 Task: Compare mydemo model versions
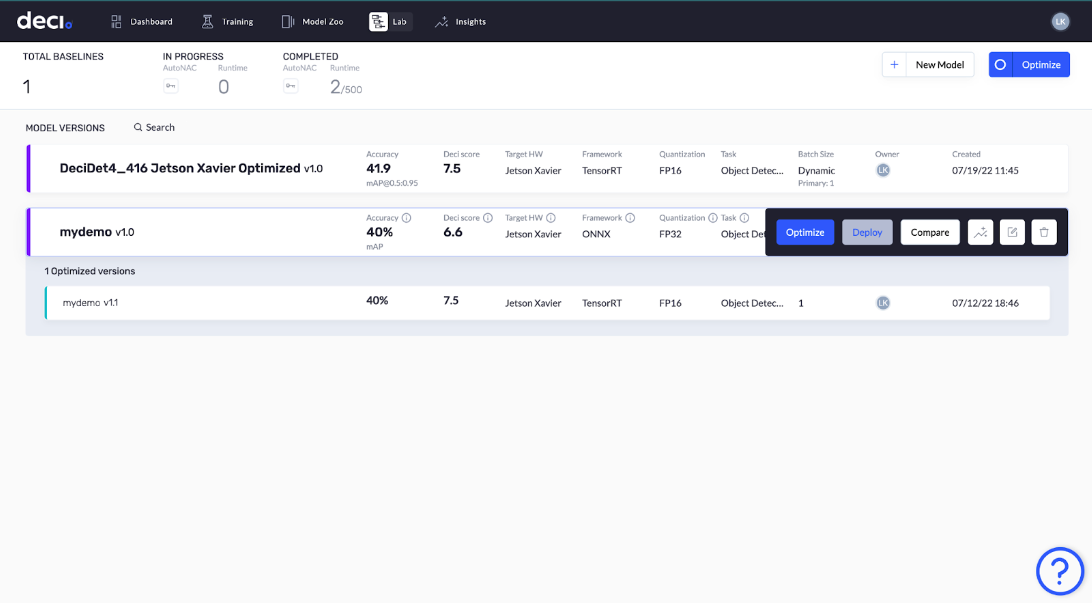(x=929, y=231)
